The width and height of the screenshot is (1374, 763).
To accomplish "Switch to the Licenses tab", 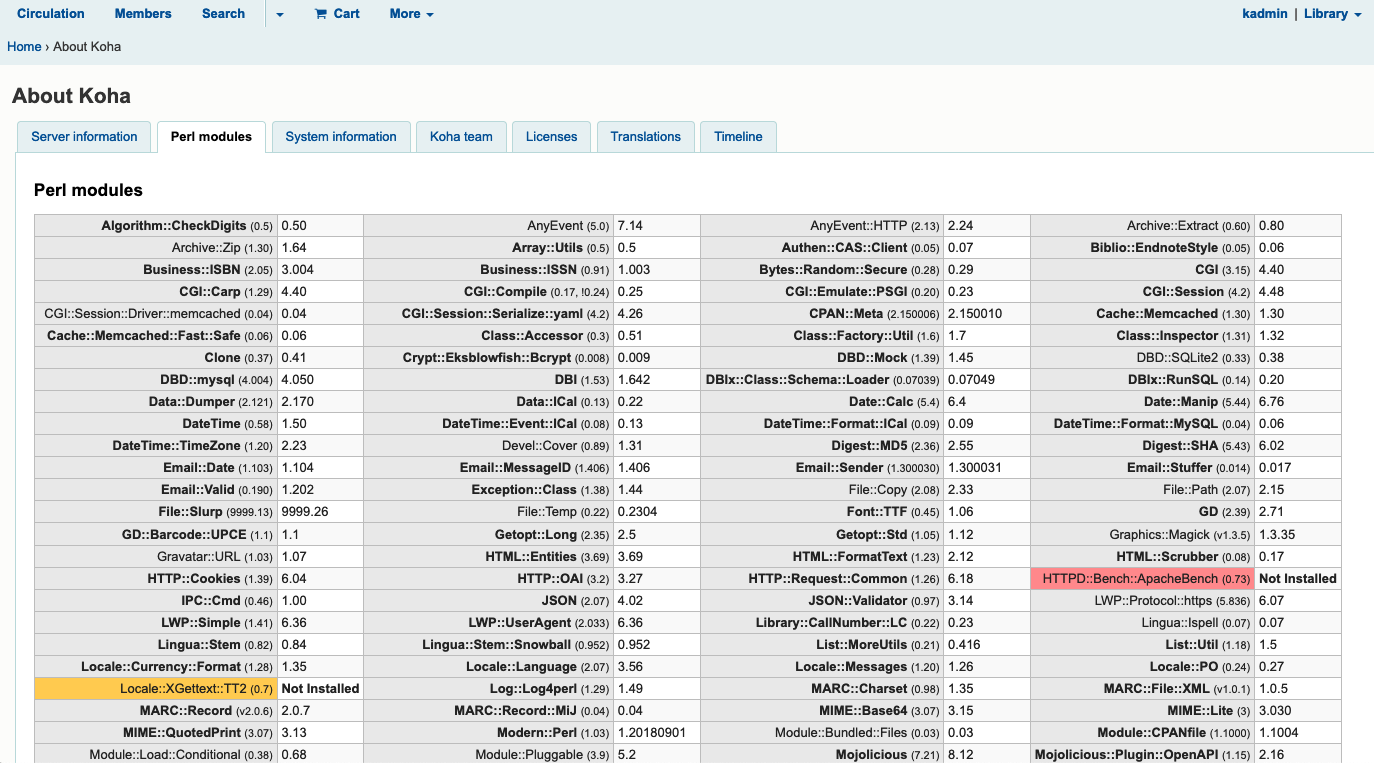I will click(551, 137).
